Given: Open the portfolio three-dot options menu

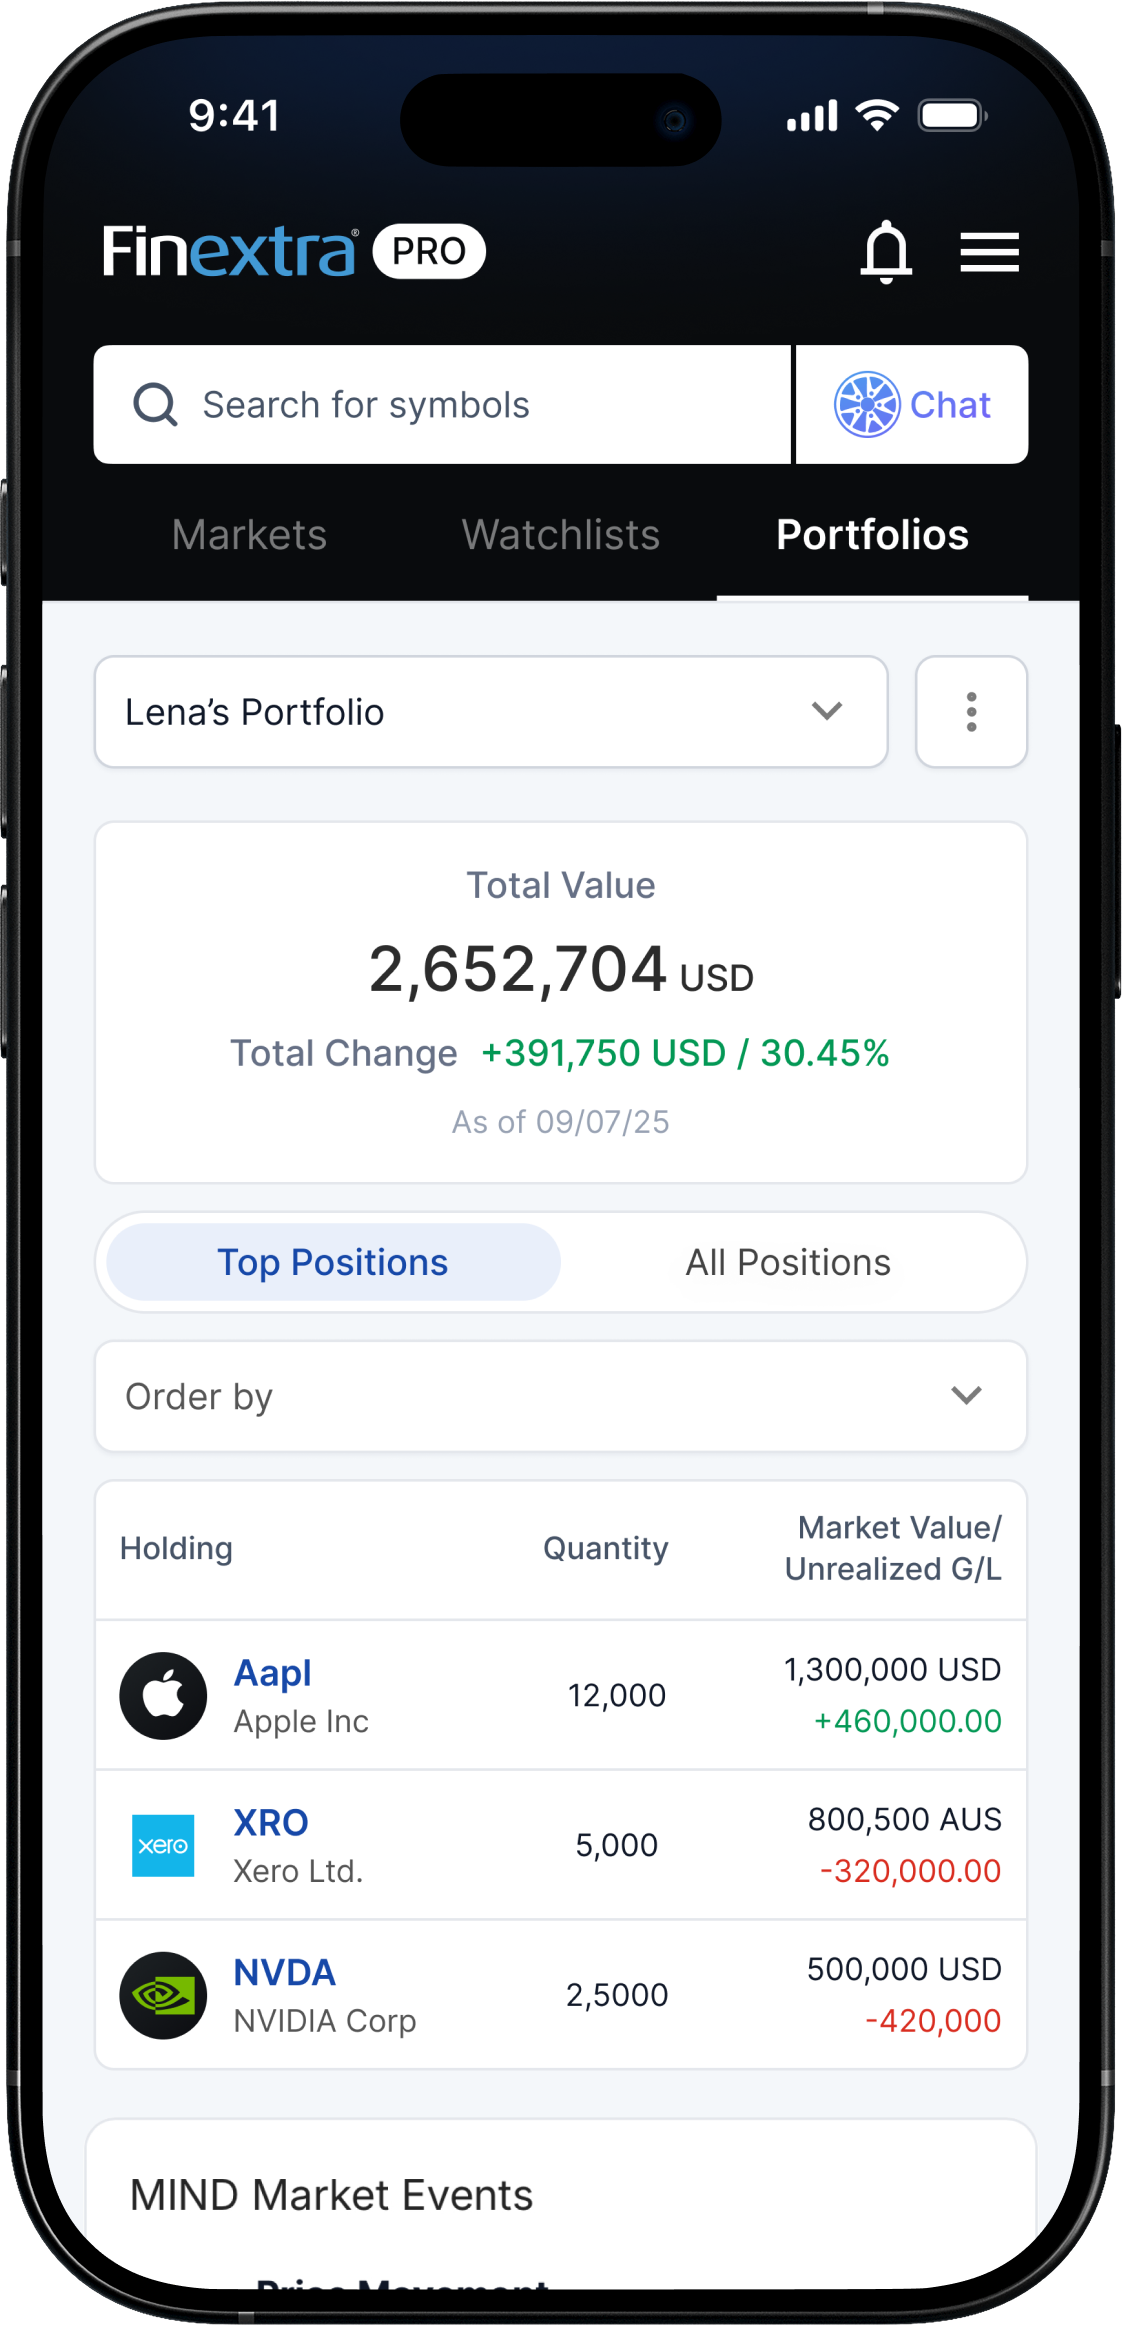Looking at the screenshot, I should pos(971,712).
